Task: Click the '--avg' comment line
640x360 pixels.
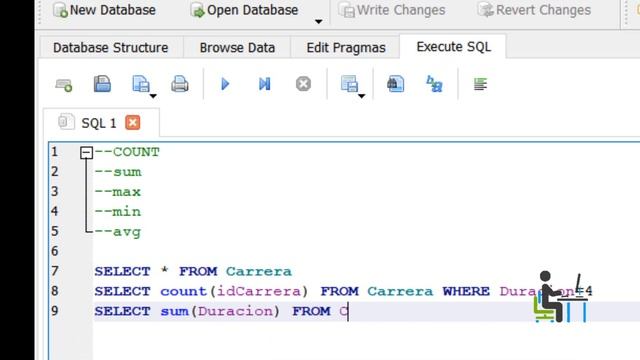Action: [118, 232]
